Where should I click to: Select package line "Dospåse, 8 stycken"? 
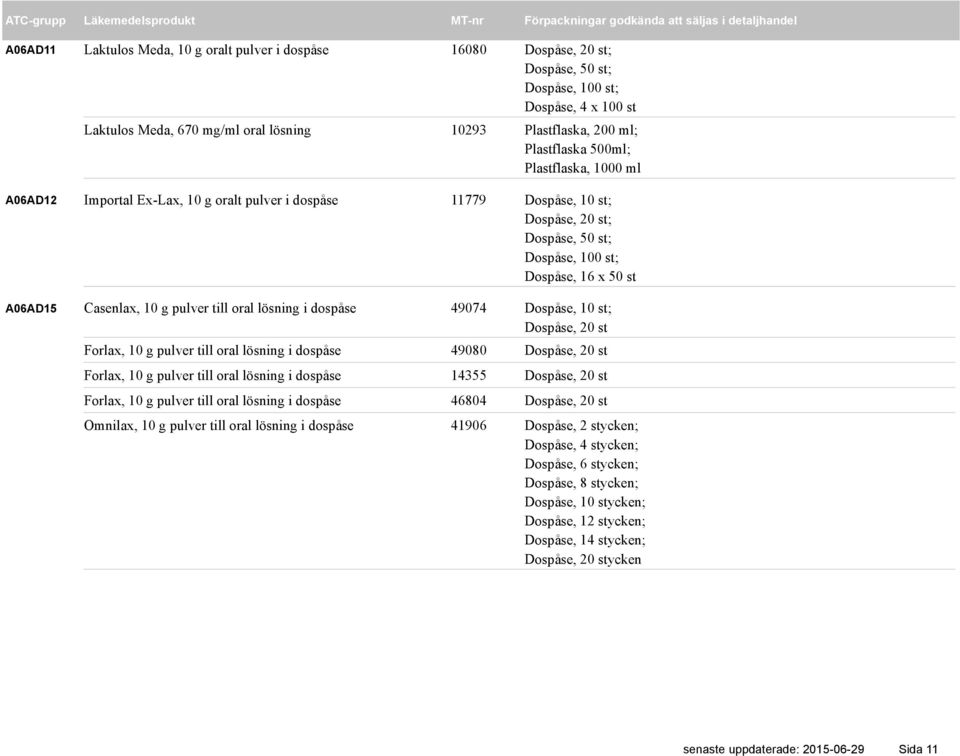582,483
